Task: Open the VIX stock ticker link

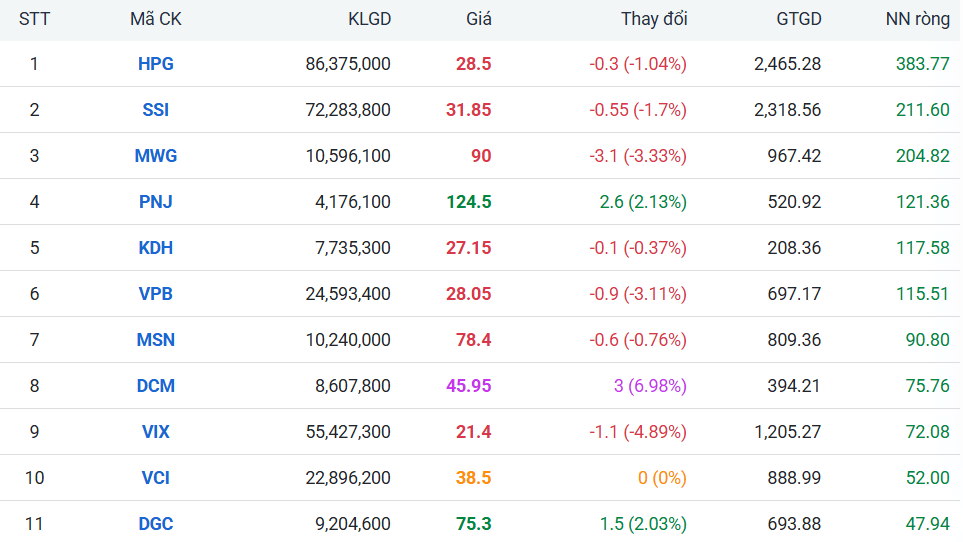Action: 155,432
